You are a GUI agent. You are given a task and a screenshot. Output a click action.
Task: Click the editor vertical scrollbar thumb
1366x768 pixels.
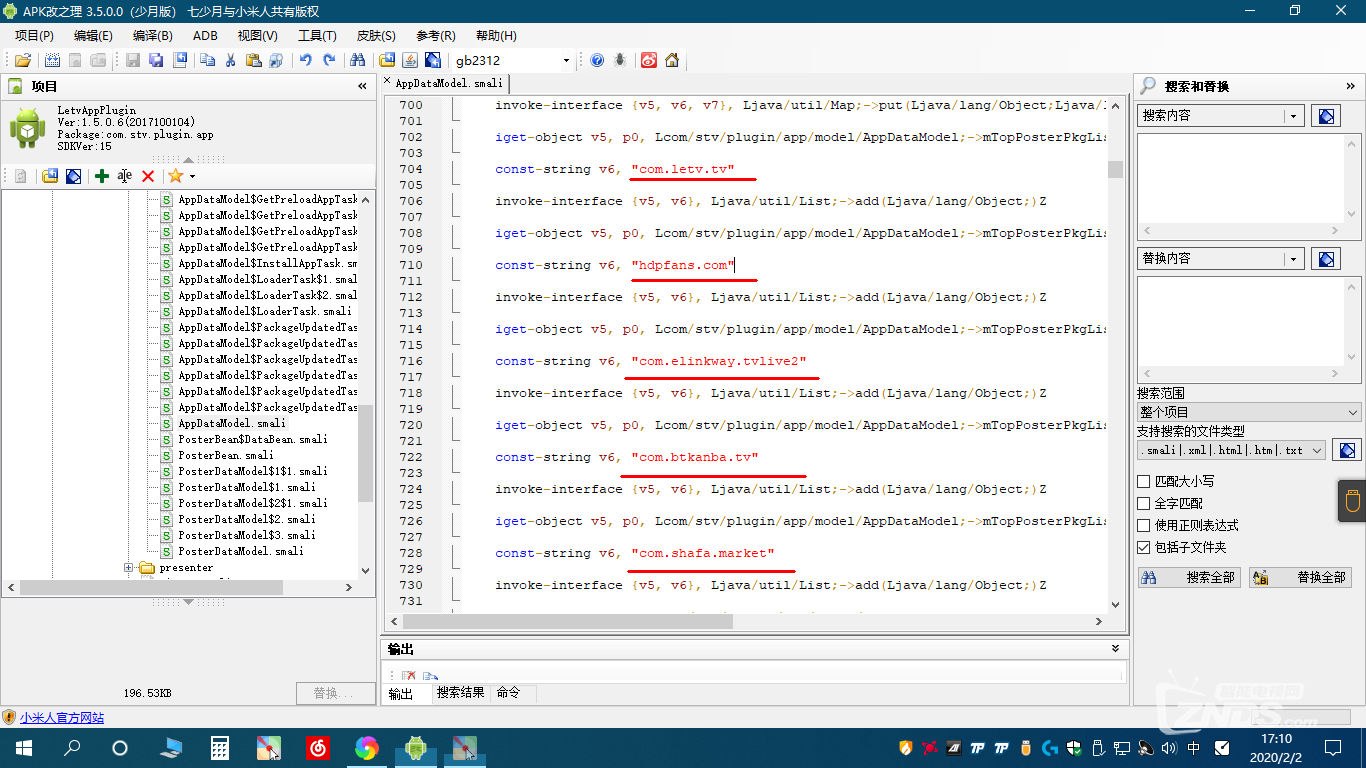tap(1115, 168)
